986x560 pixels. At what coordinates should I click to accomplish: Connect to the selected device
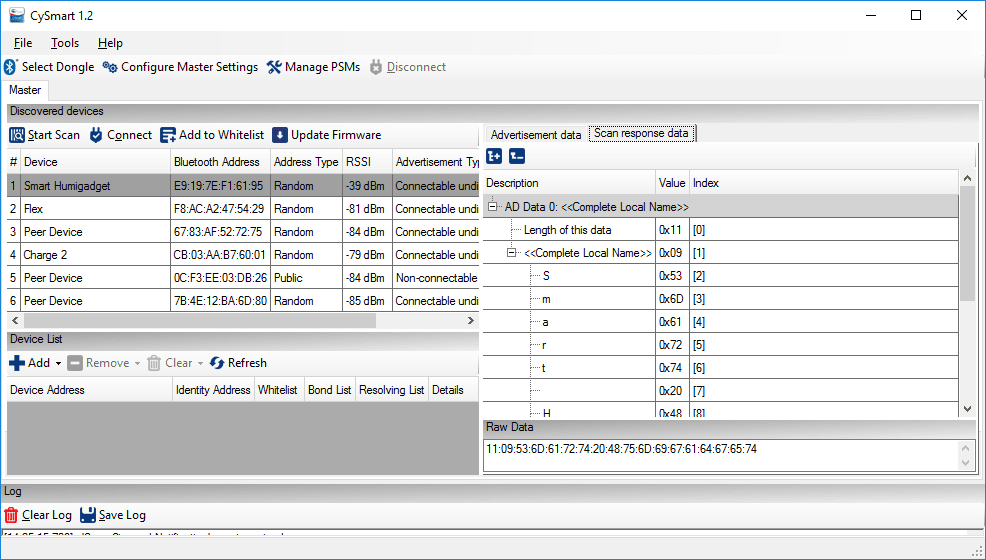point(120,135)
